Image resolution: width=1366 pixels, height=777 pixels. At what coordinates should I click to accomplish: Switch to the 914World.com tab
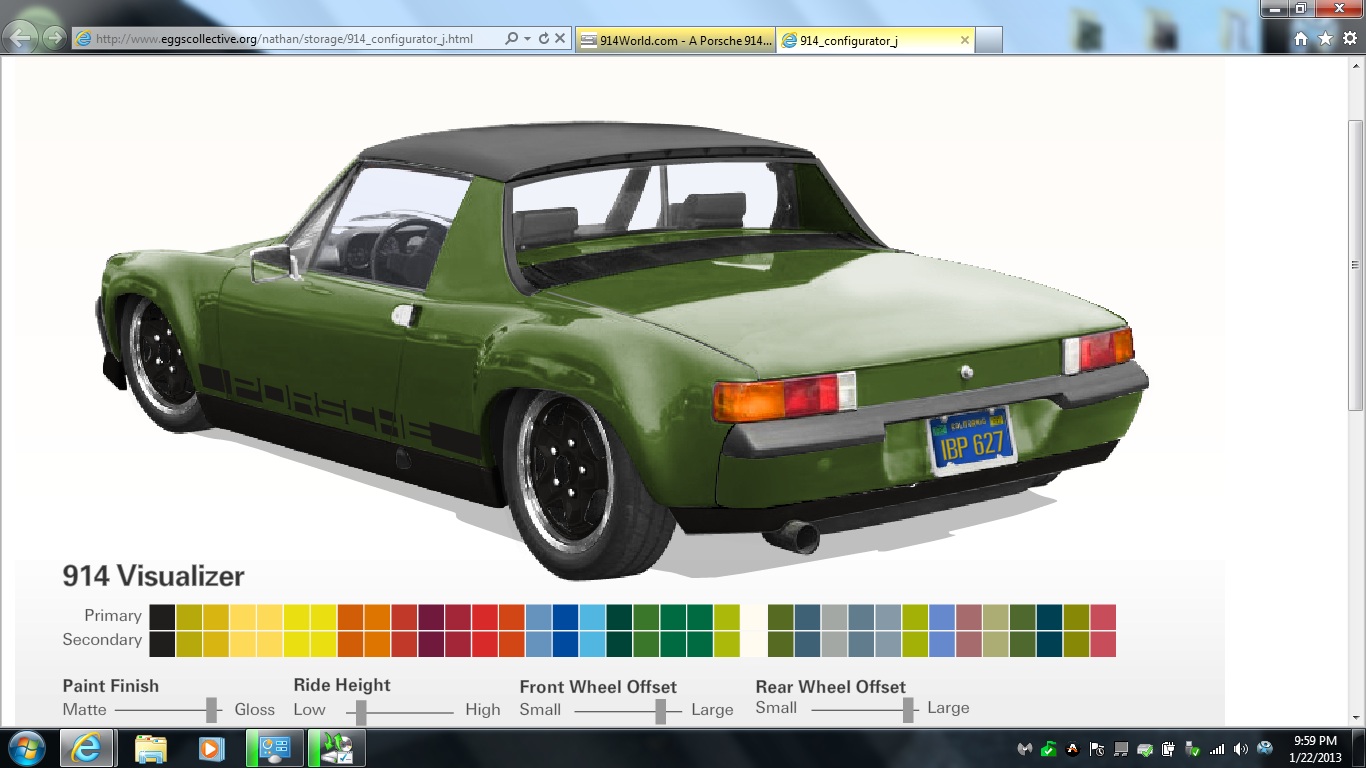point(676,41)
